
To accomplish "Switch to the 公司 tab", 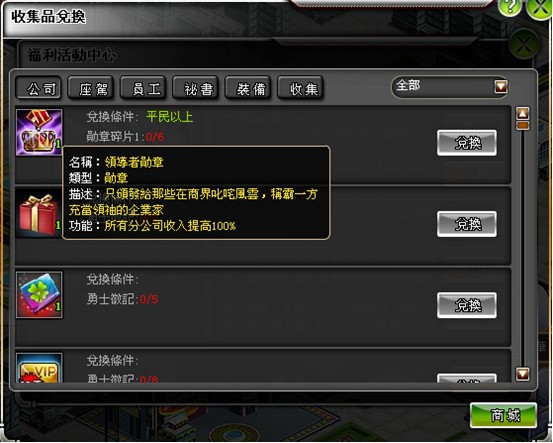I will (39, 88).
